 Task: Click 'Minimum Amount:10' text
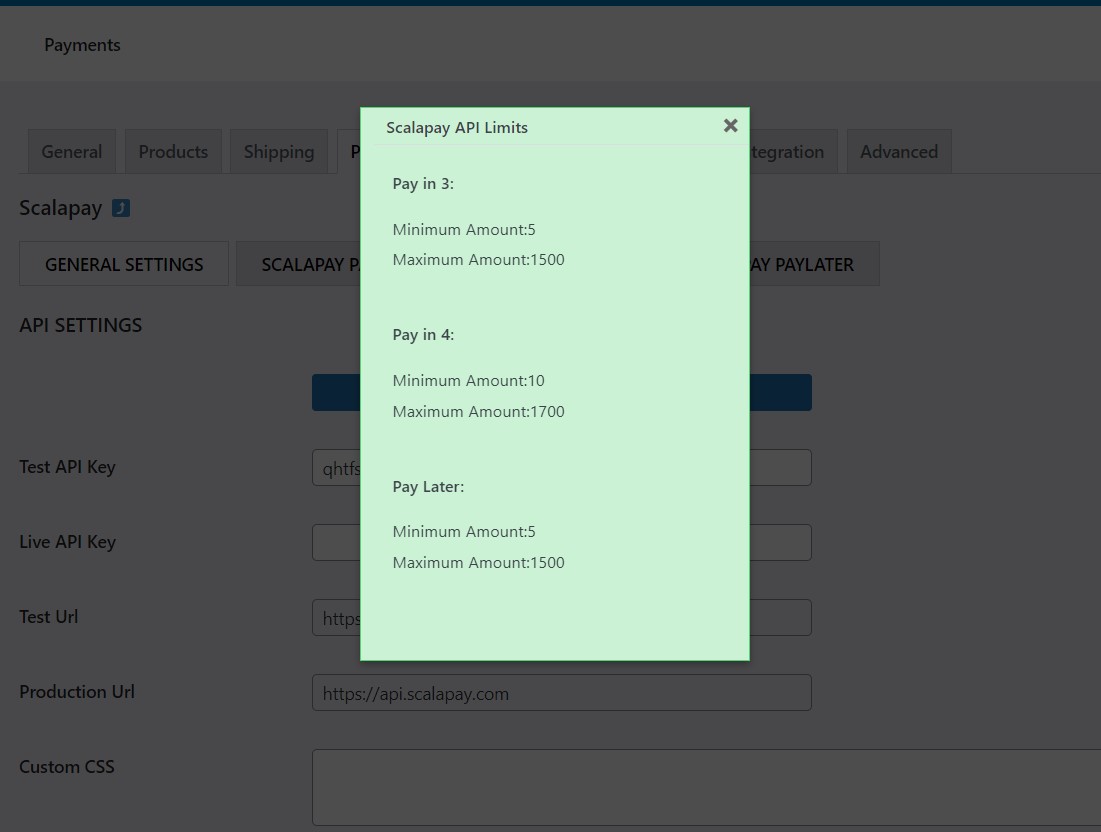point(468,381)
